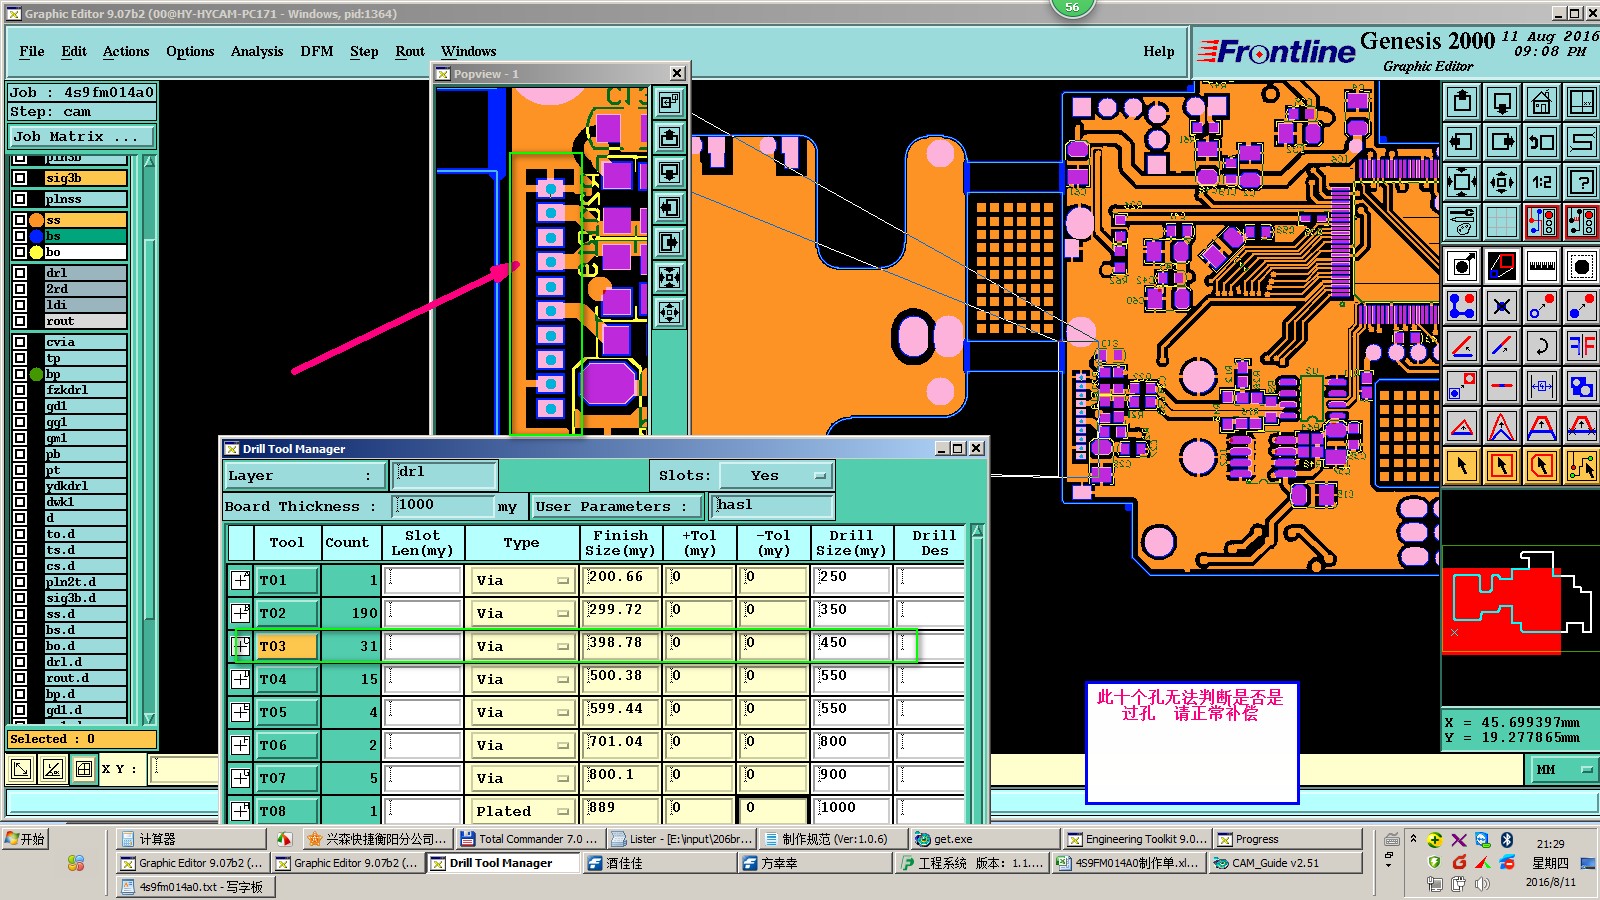Click the T07 tool button

click(x=288, y=778)
